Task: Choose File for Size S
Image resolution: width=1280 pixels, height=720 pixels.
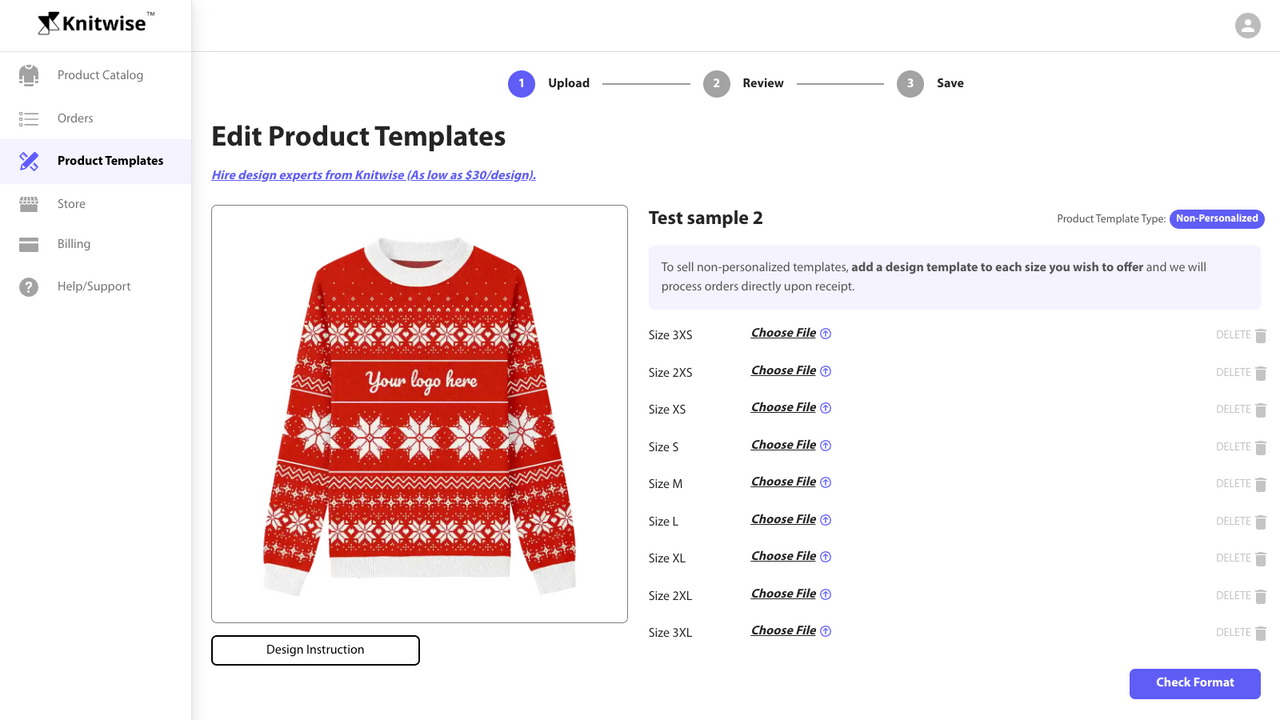Action: point(781,444)
